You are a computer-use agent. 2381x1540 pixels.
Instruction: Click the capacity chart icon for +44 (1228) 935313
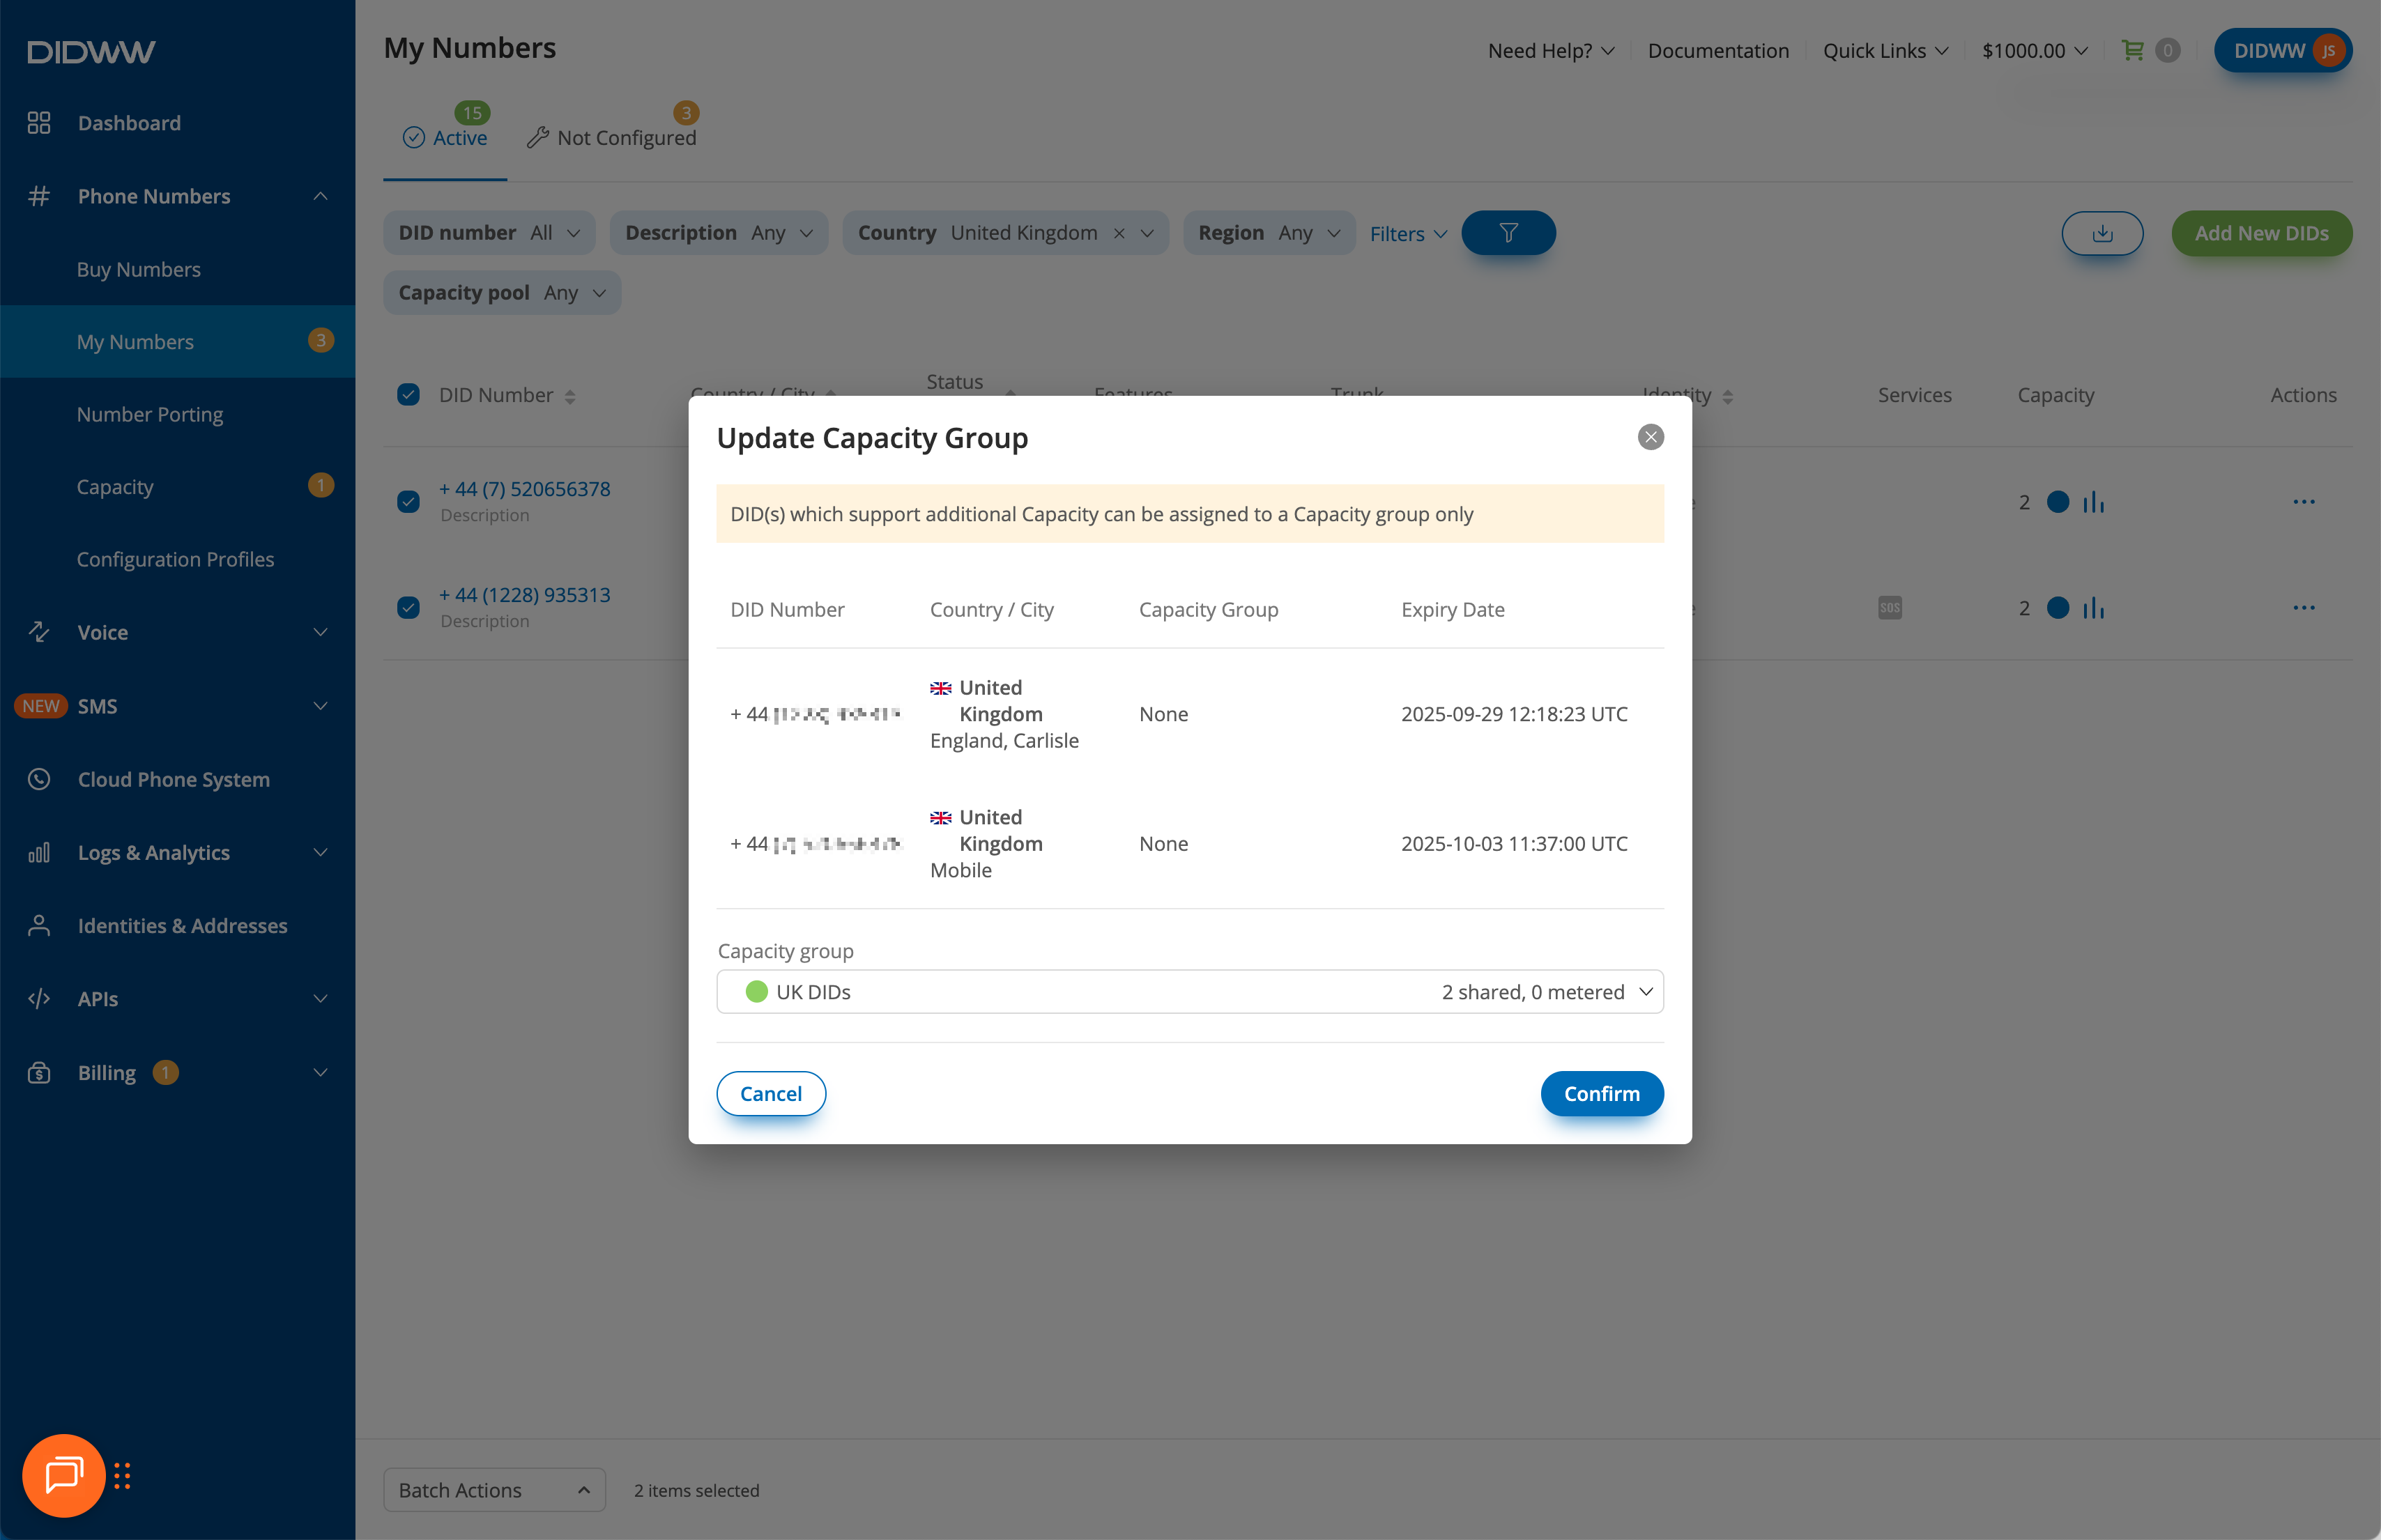2093,608
